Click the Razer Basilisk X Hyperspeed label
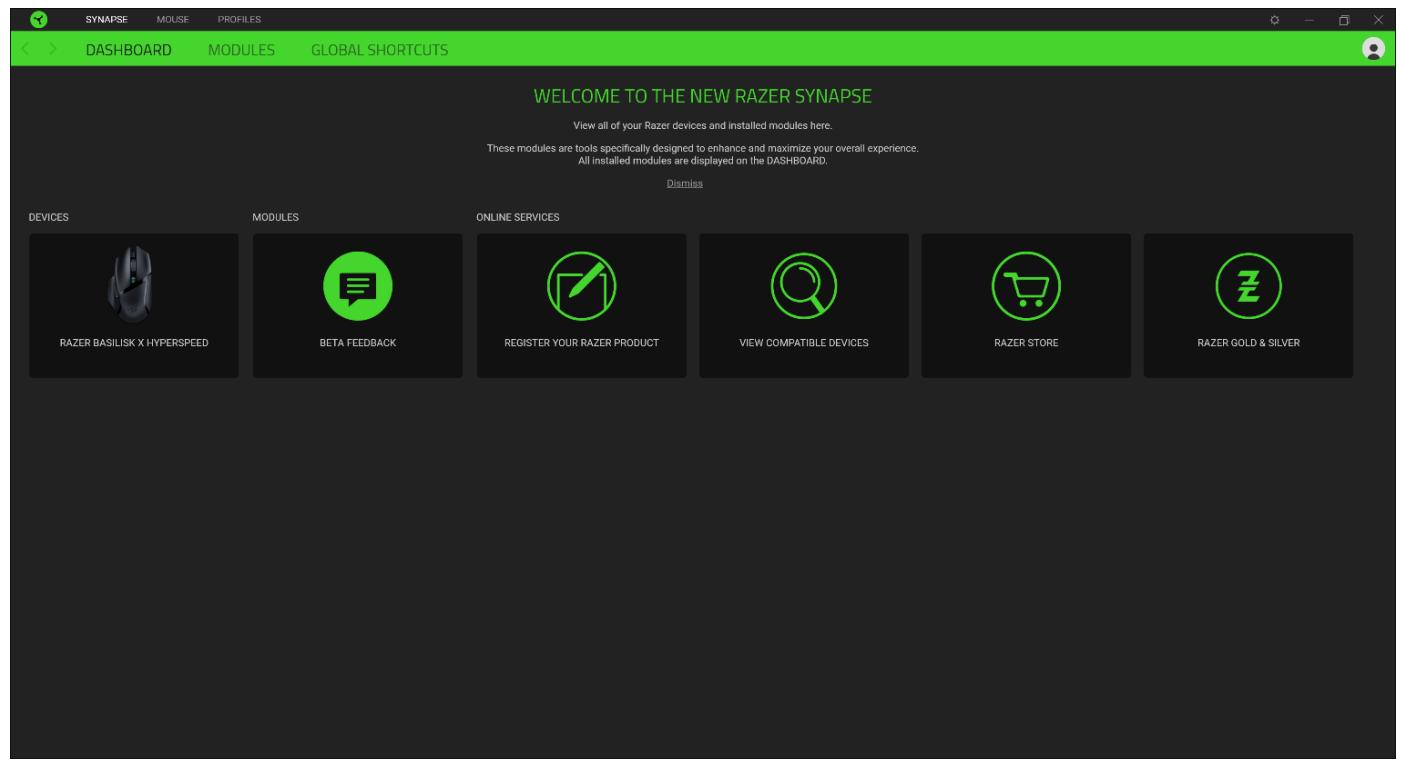Viewport: 1401px width, 765px height. pos(134,343)
